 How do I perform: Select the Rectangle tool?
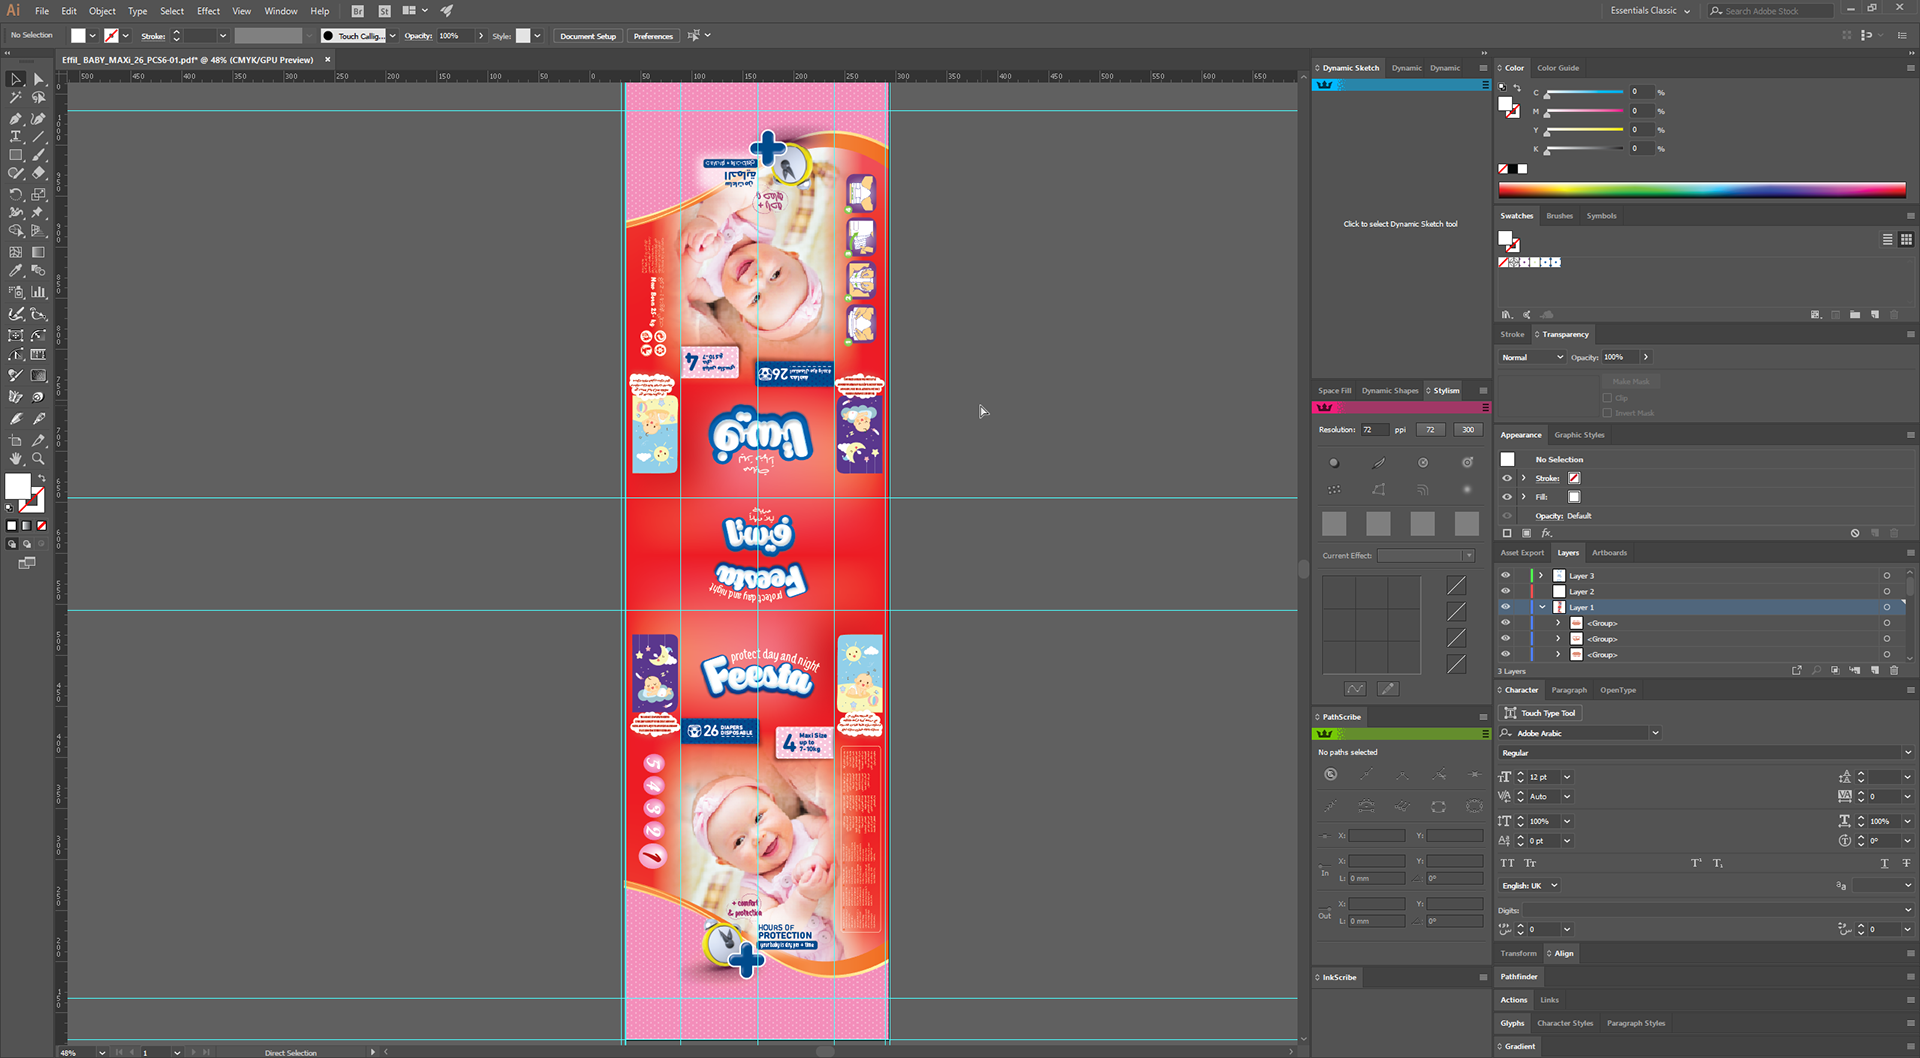pos(16,155)
